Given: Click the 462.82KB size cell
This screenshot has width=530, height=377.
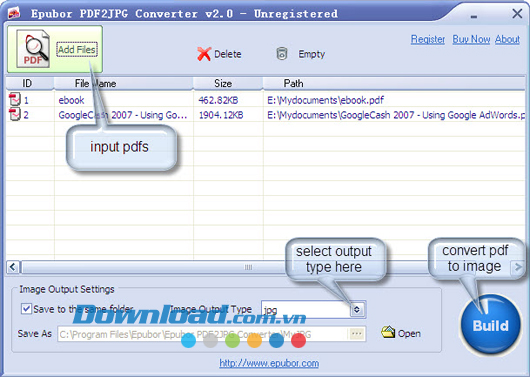Looking at the screenshot, I should point(218,100).
